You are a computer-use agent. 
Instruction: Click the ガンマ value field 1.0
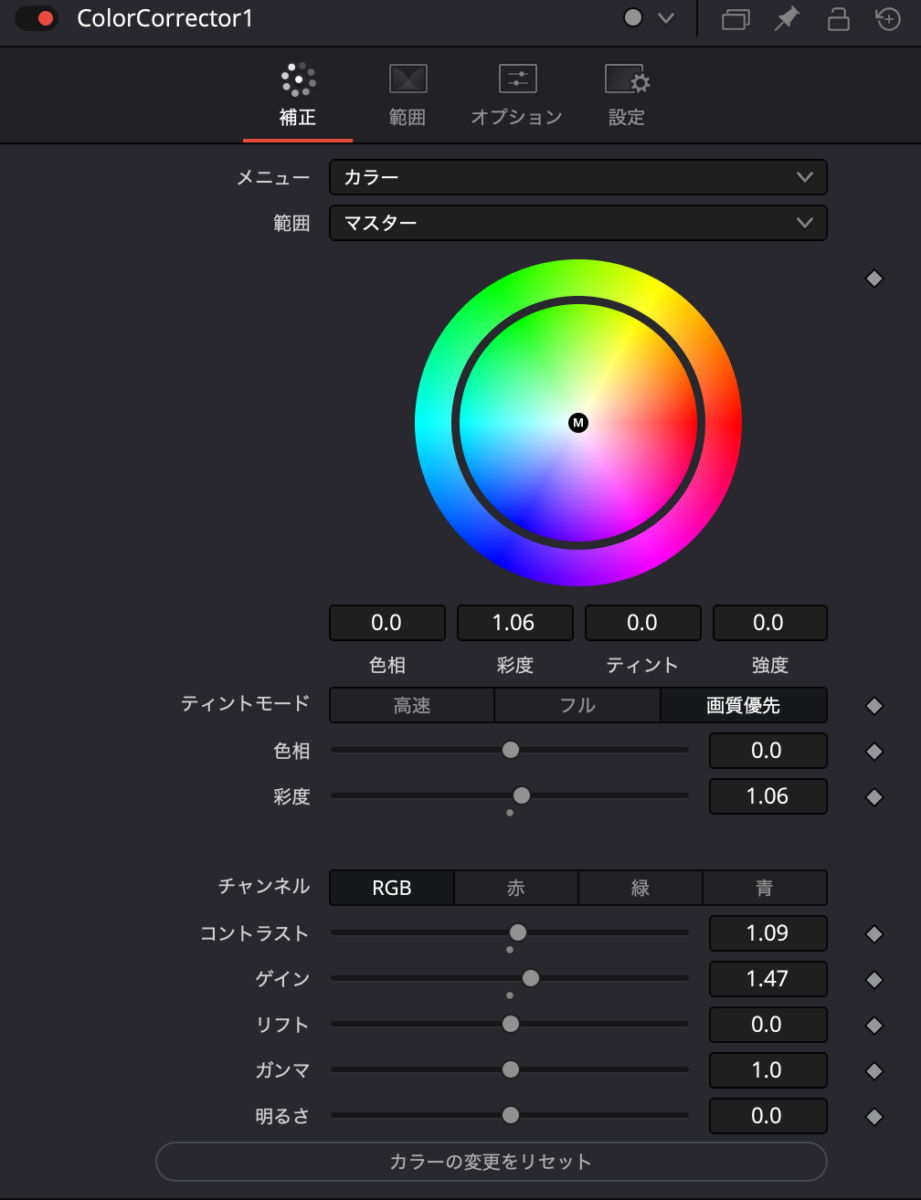(768, 1071)
